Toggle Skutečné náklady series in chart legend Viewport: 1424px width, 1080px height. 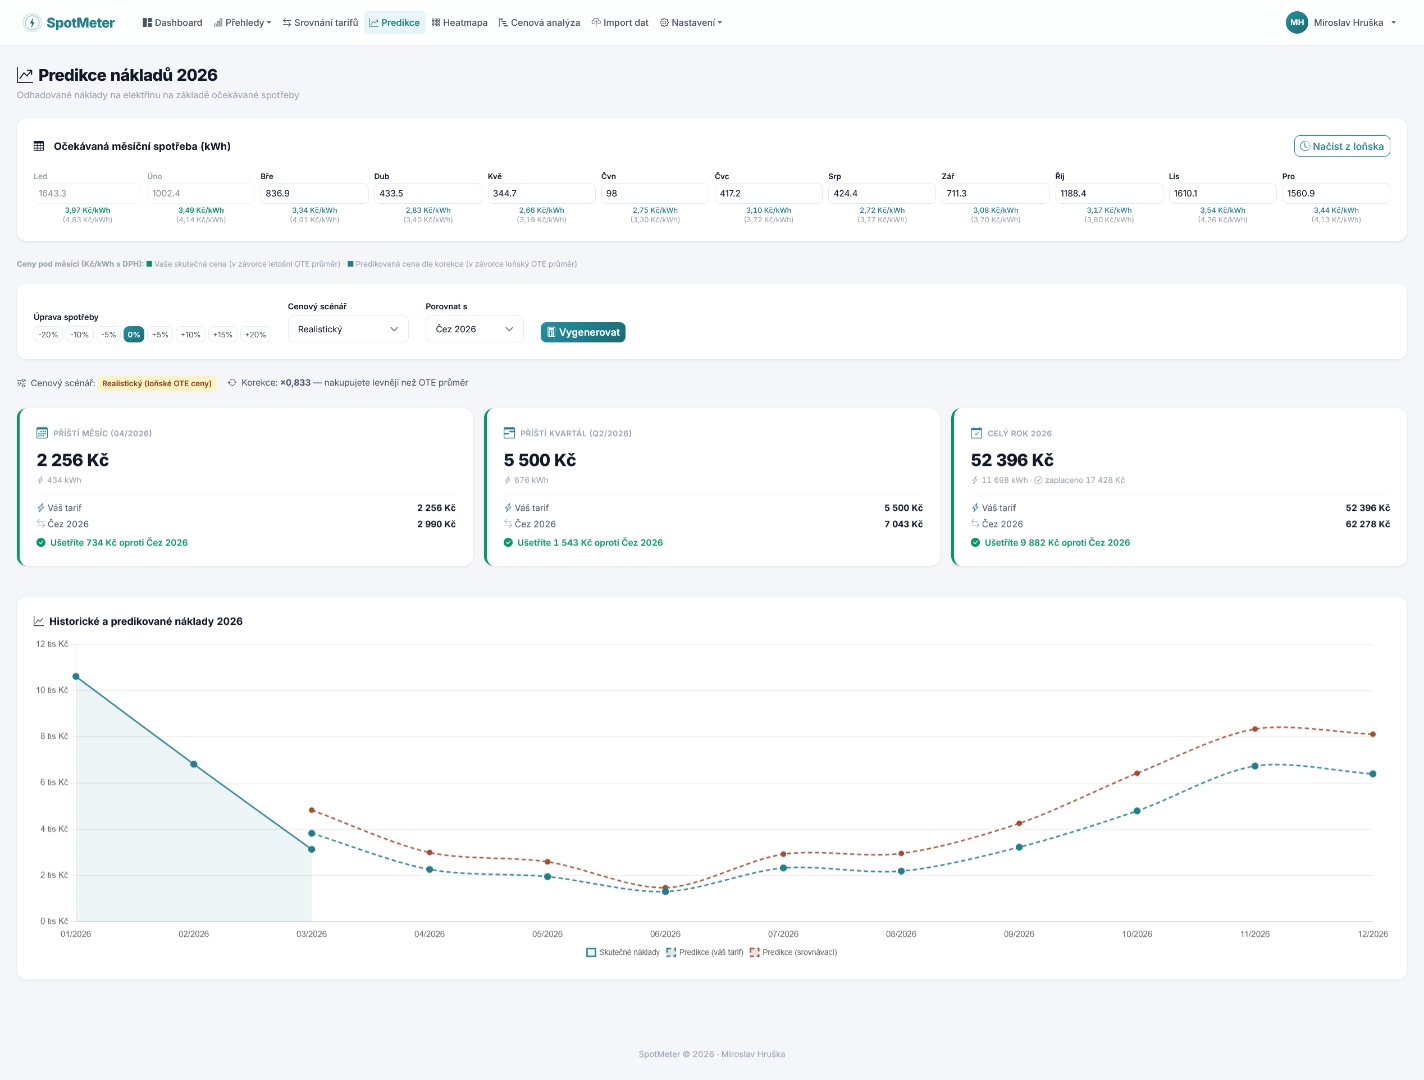pos(623,952)
